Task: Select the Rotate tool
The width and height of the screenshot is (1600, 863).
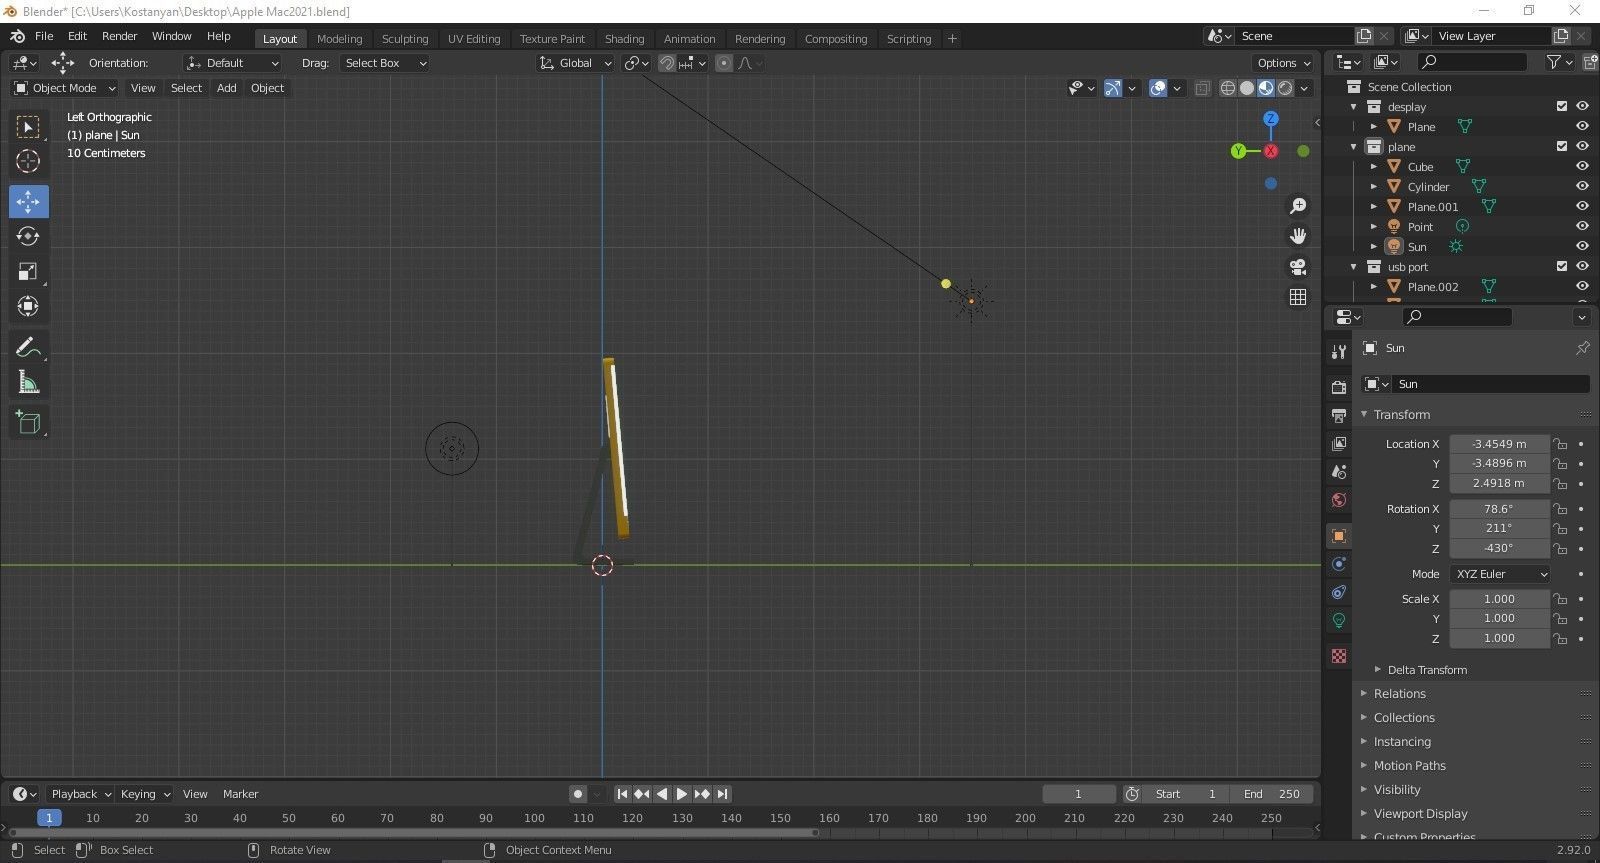Action: [28, 237]
